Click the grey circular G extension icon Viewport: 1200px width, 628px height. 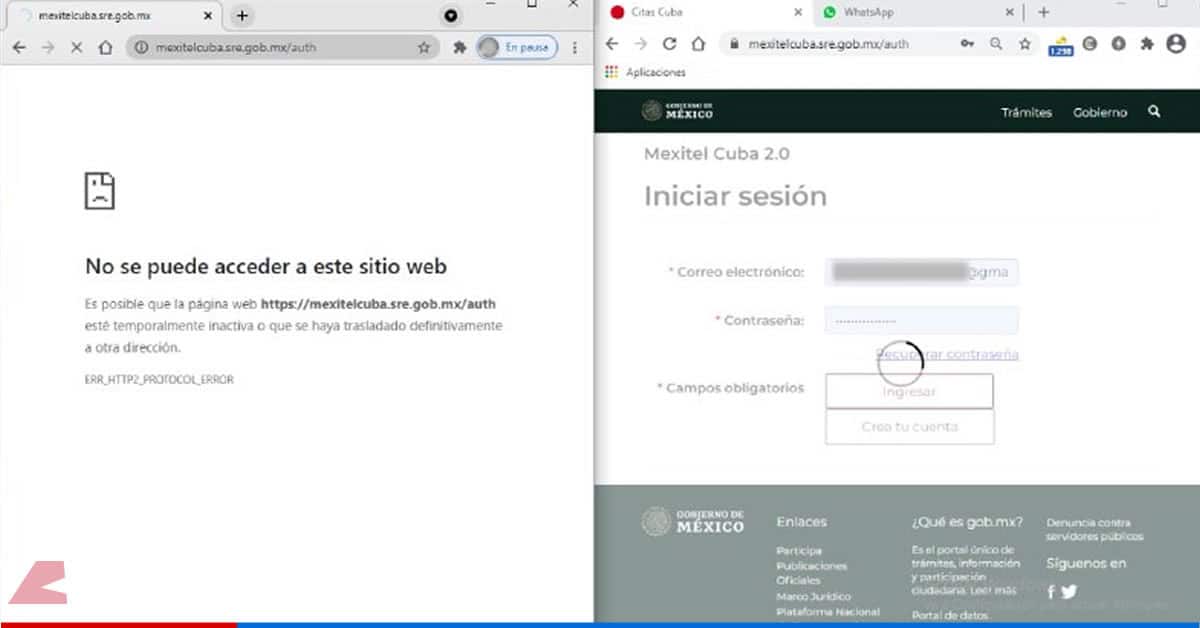click(x=1090, y=44)
